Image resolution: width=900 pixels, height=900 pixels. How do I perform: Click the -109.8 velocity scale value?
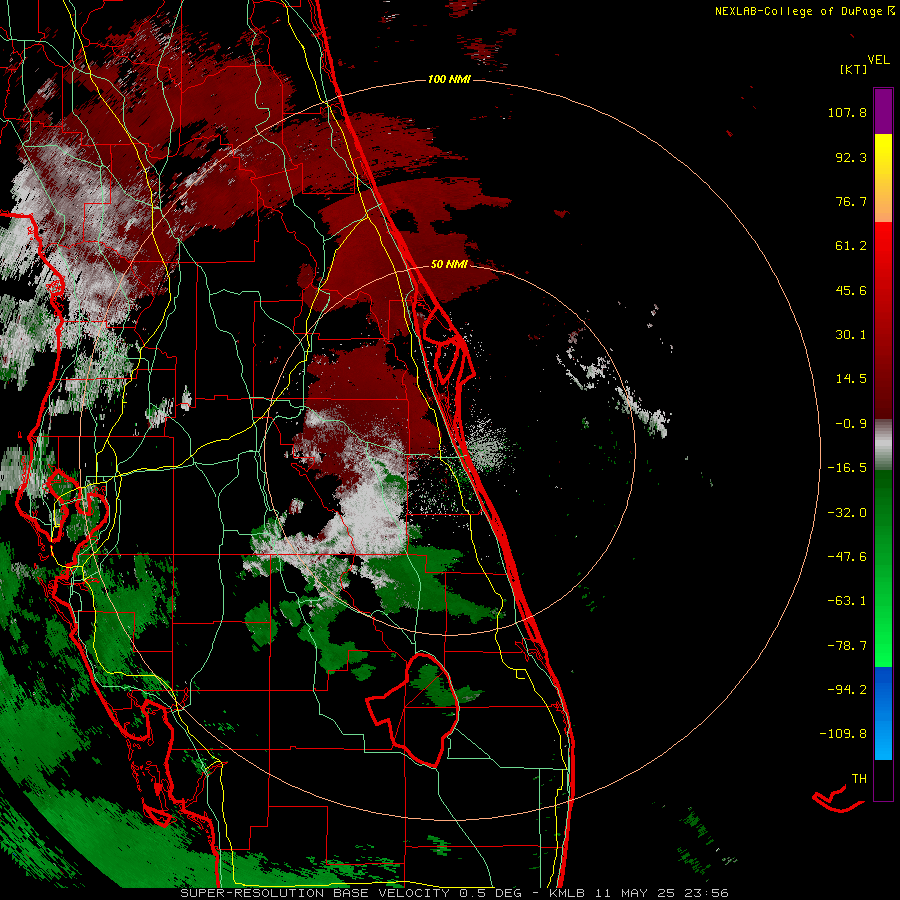tap(843, 734)
